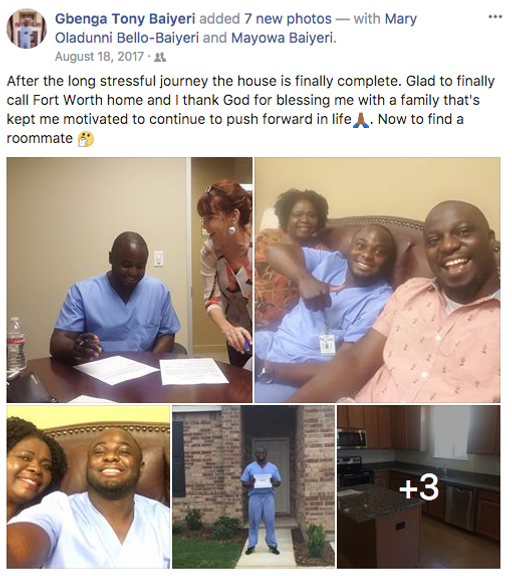512x576 pixels.
Task: Visit Mayowa Baiyeri's tagged profile
Action: pyautogui.click(x=283, y=38)
